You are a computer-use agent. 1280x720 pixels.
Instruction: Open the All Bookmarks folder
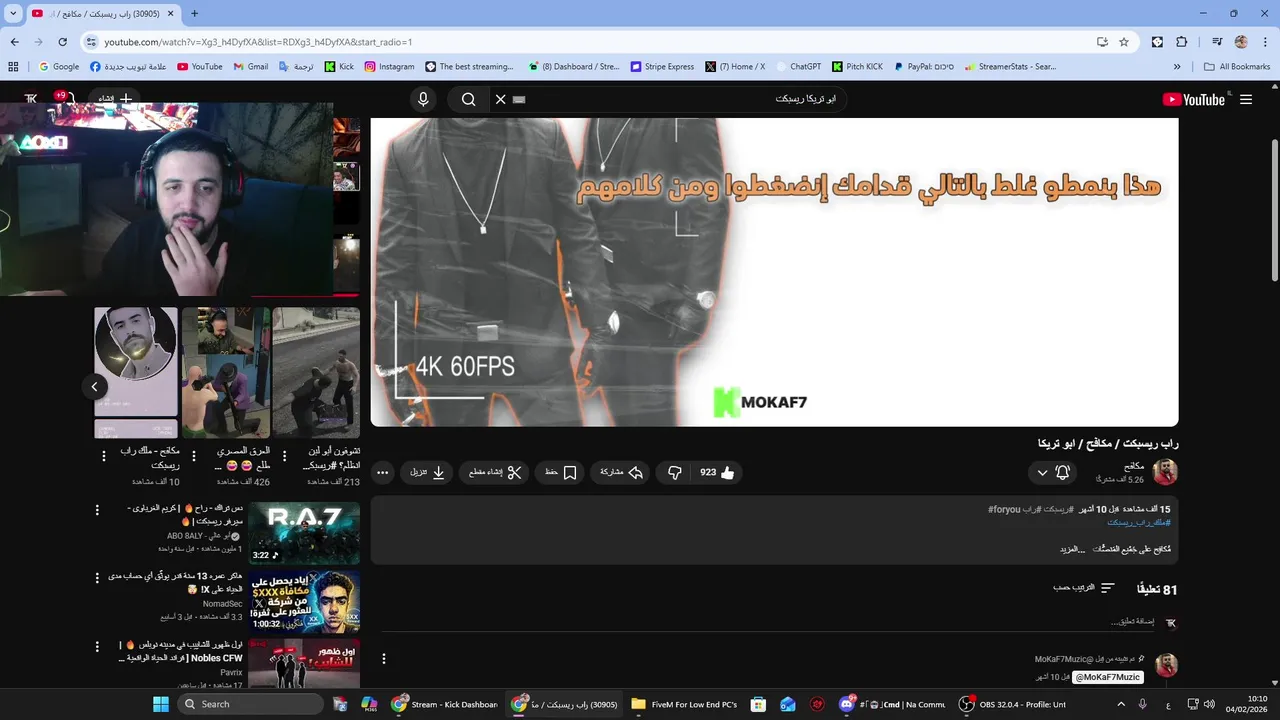(1237, 67)
